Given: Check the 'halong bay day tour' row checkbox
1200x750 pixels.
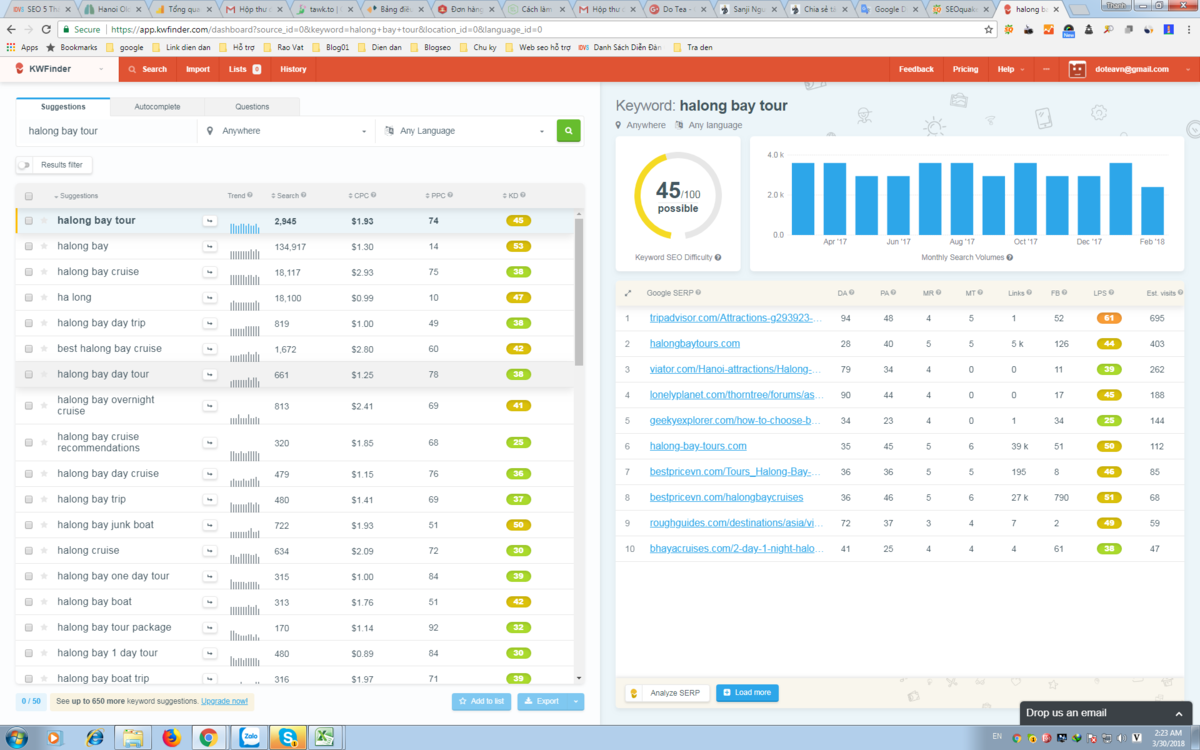Looking at the screenshot, I should 29,374.
